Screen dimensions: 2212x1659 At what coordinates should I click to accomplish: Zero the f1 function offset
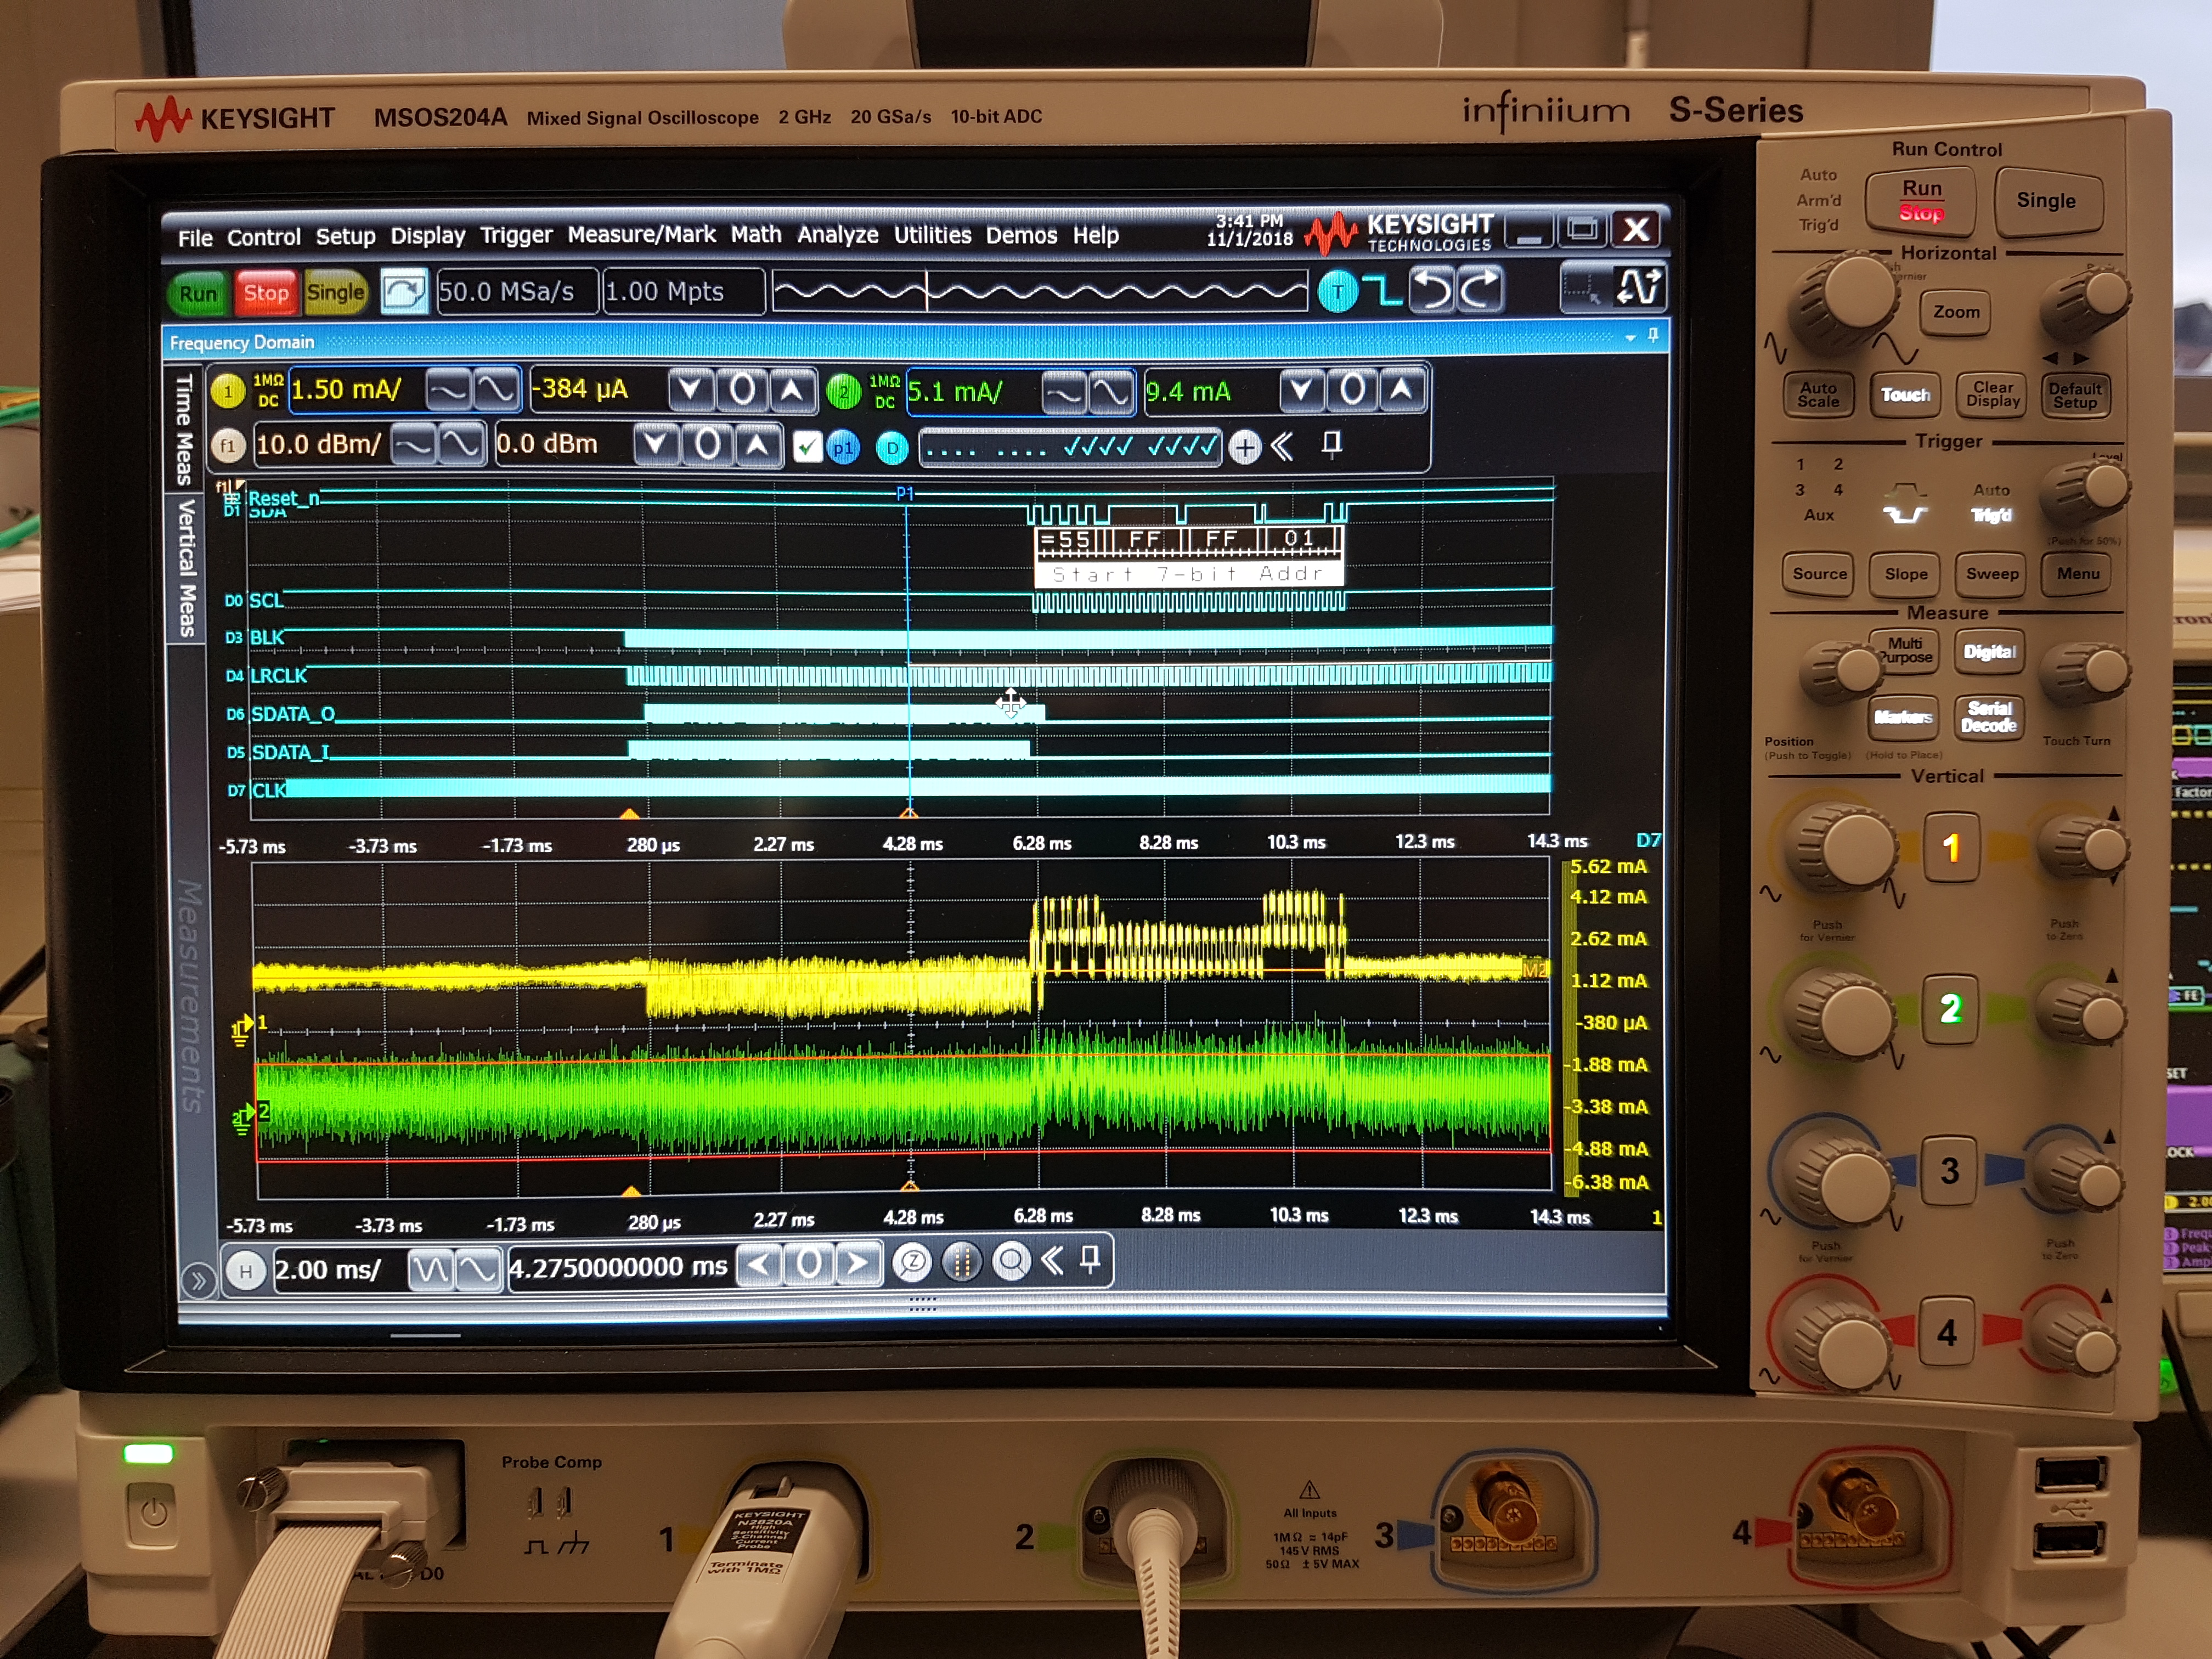pos(707,444)
